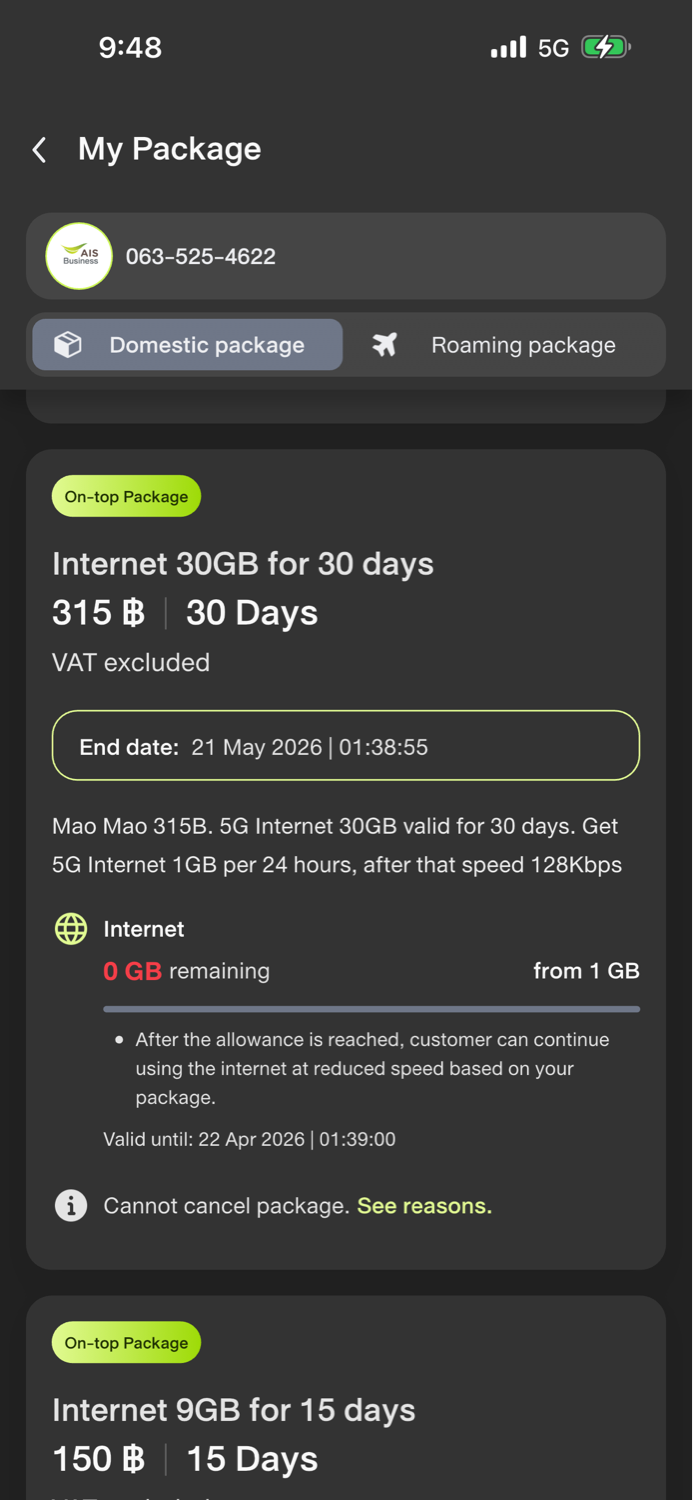Open Internet 9GB for 15 days title
This screenshot has width=693, height=1500.
click(x=233, y=1410)
